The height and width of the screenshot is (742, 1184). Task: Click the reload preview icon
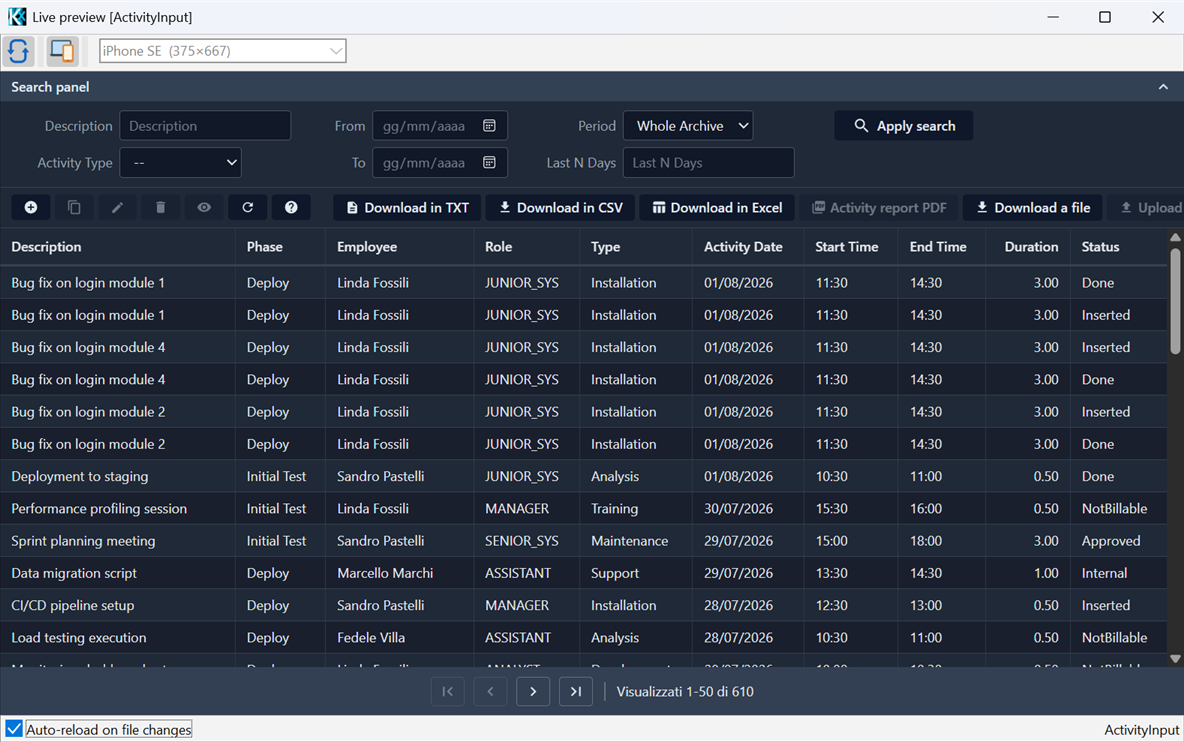(19, 51)
